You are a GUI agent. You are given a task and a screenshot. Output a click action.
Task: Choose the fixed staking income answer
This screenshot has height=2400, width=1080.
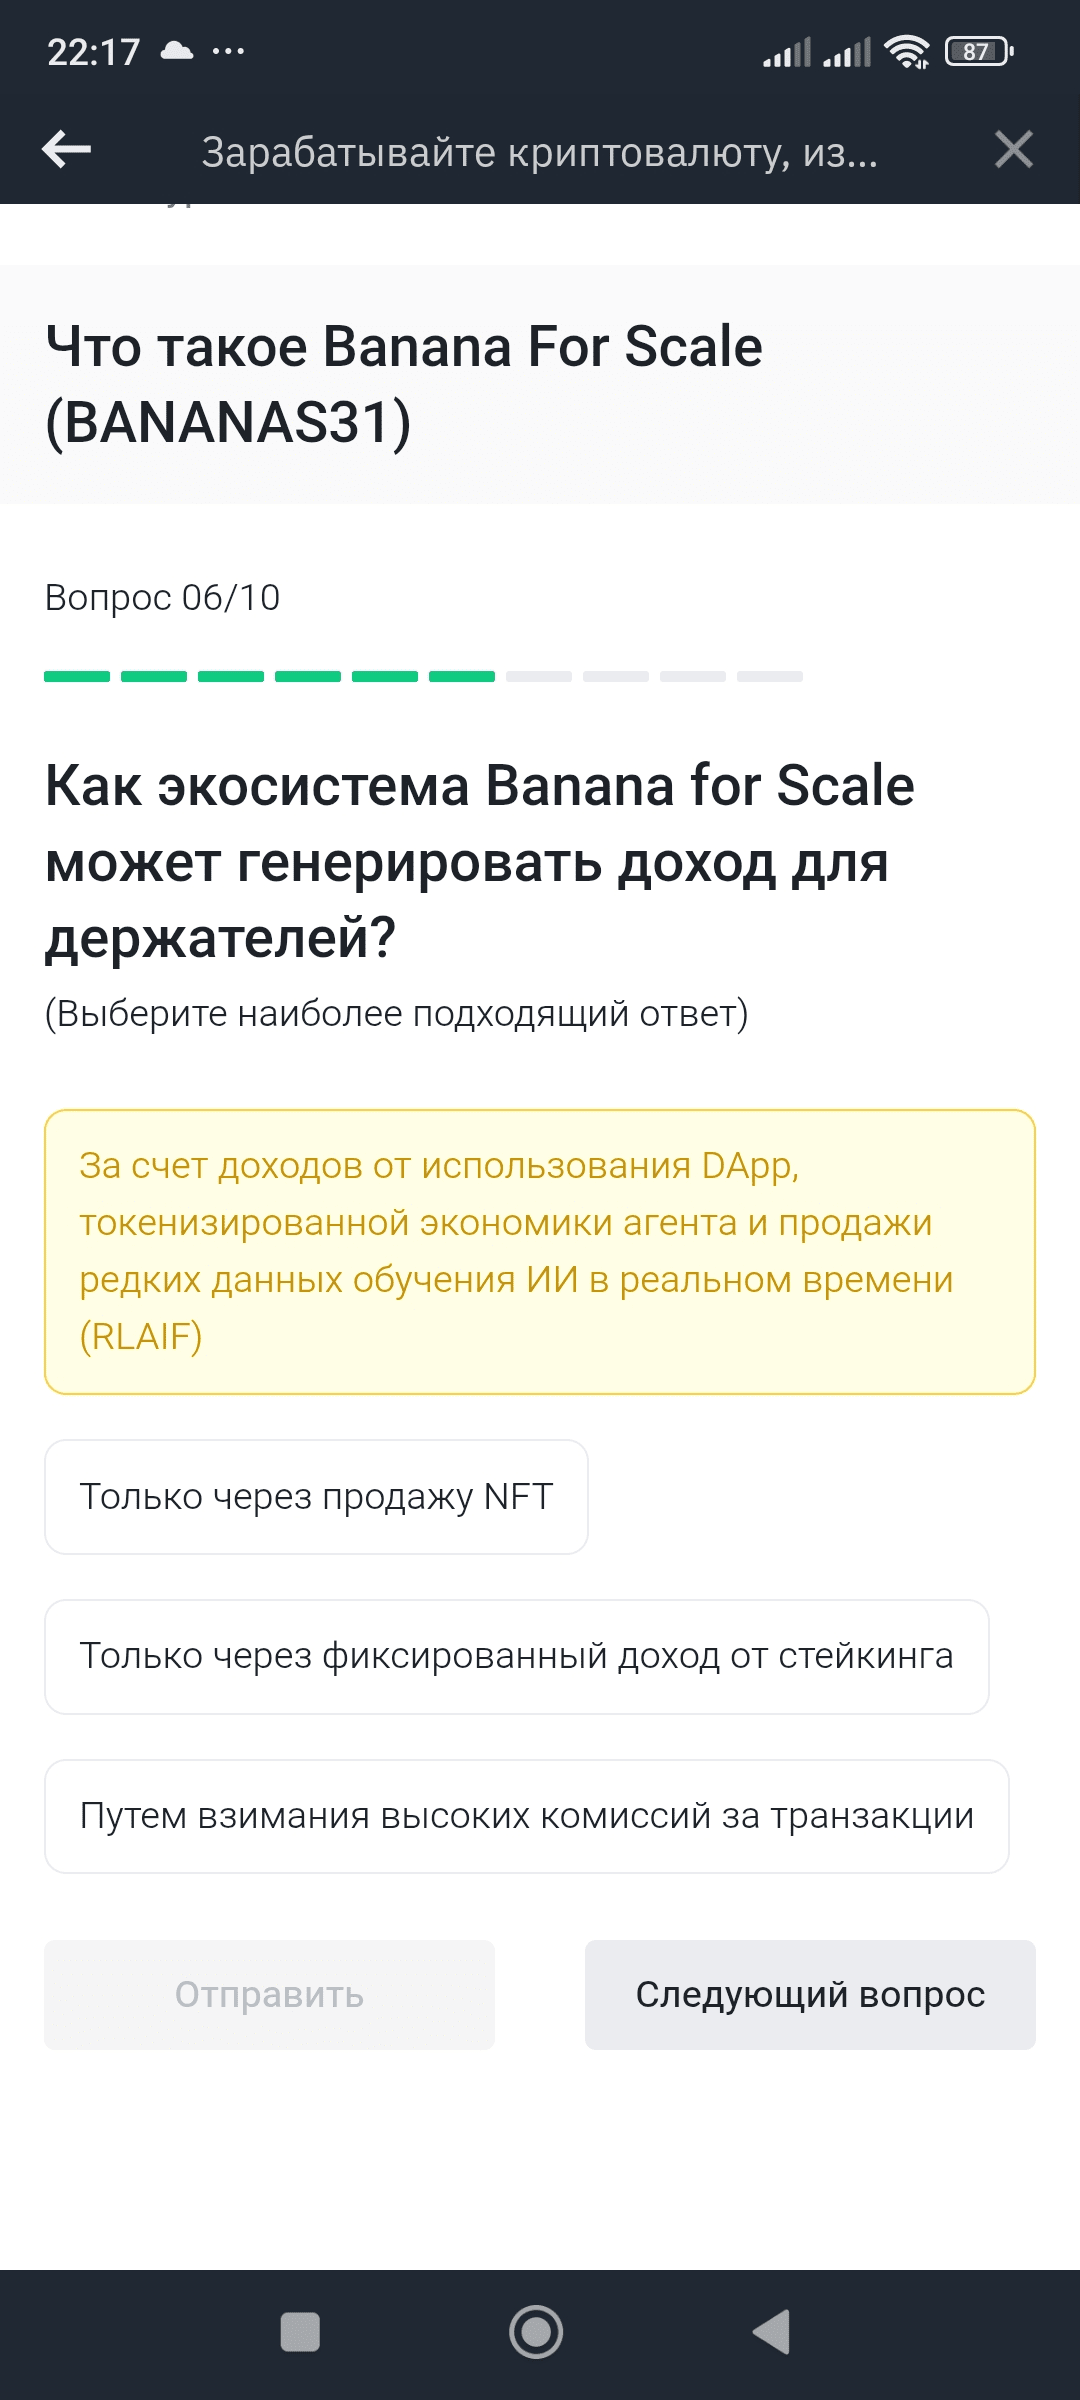pyautogui.click(x=516, y=1657)
